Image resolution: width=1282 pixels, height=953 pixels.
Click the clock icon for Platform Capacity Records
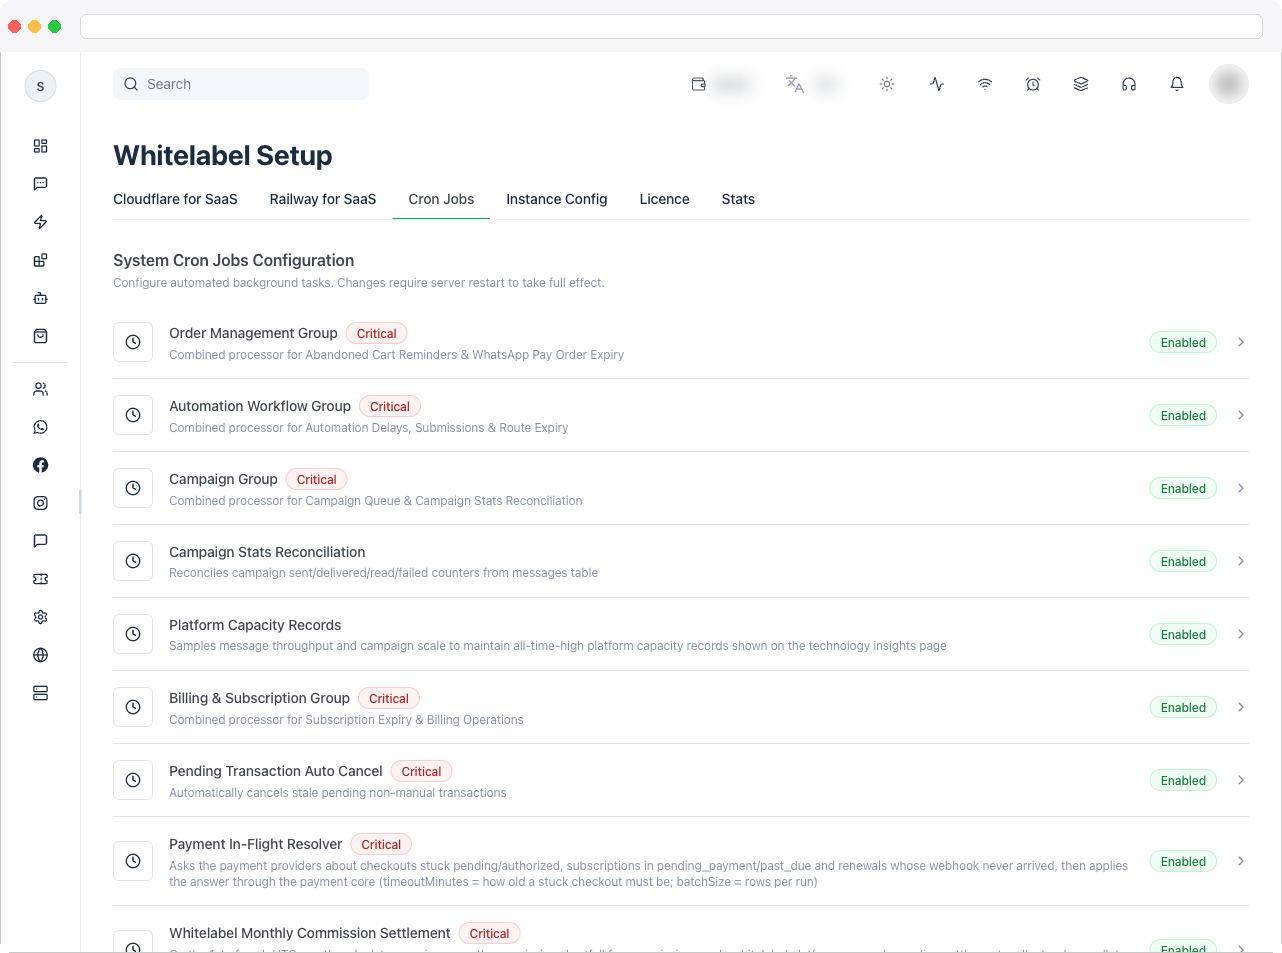coord(133,634)
